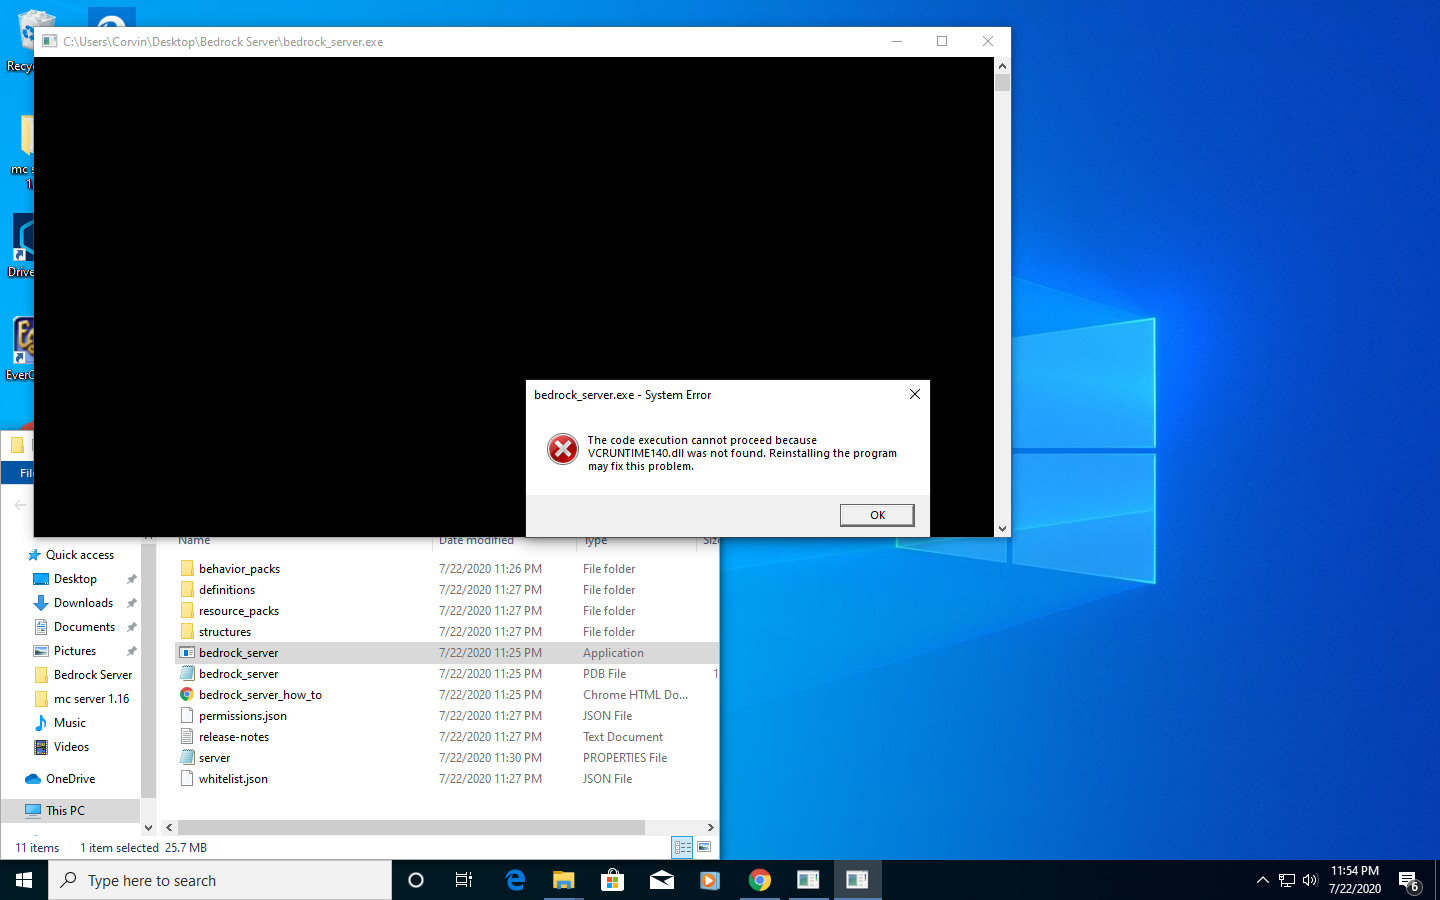Select the structures folder
1440x900 pixels.
225,632
